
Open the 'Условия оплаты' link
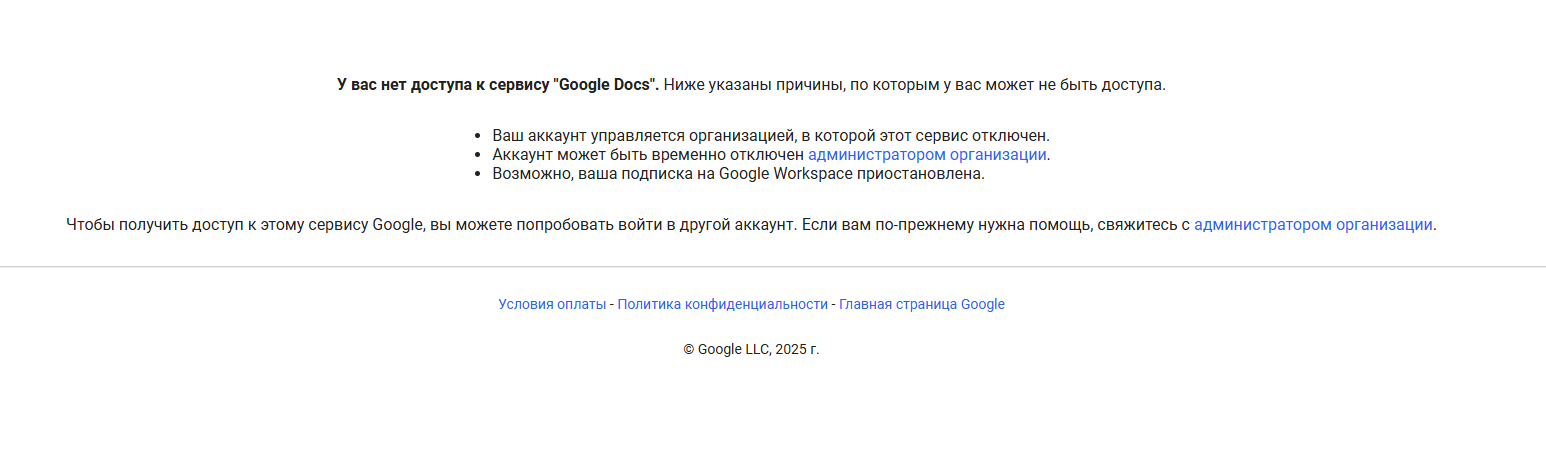tap(552, 304)
